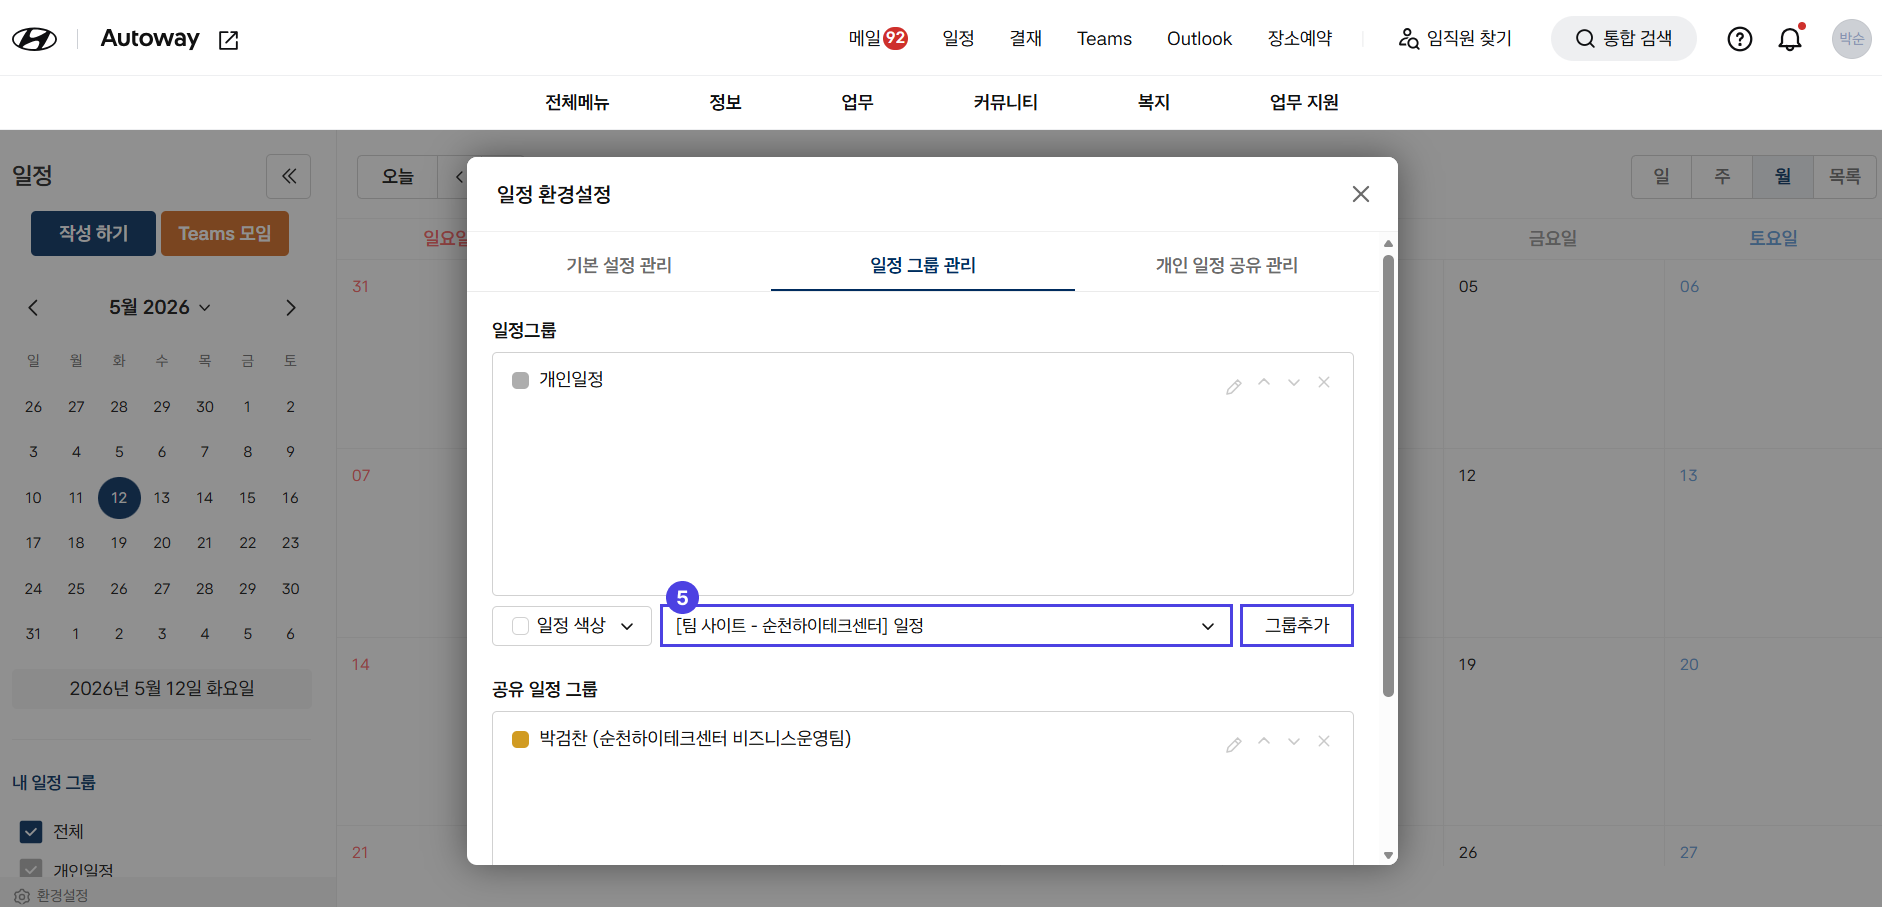Switch calendar to 월 view
This screenshot has height=907, width=1882.
click(1783, 177)
